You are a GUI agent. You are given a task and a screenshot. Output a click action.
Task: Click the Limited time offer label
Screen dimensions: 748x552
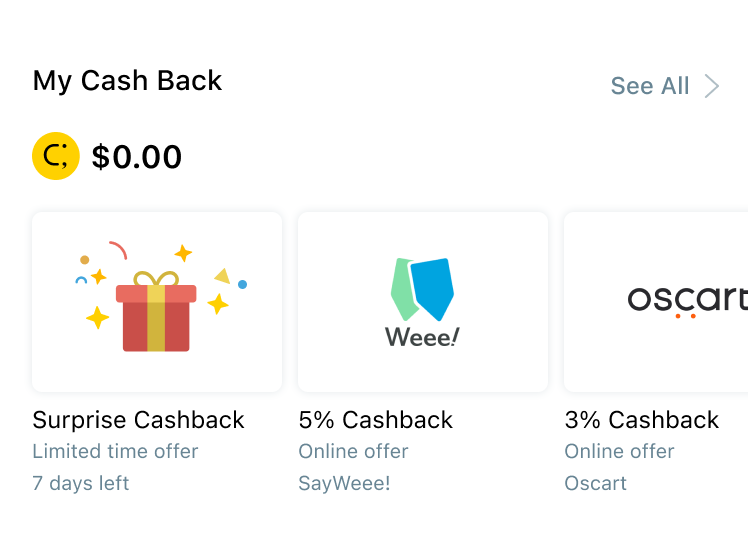(x=115, y=451)
